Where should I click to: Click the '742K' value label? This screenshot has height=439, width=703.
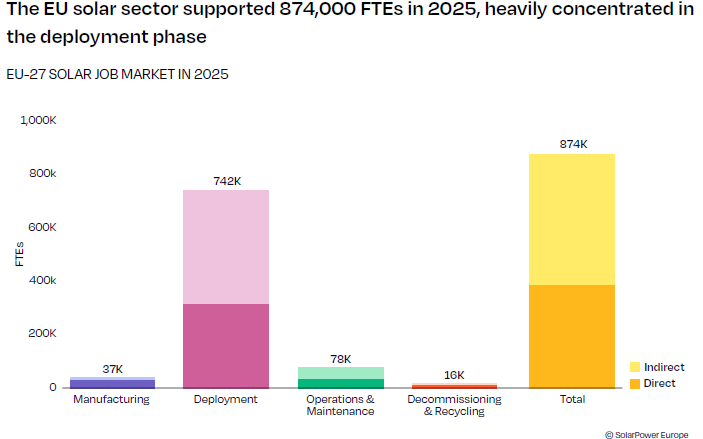pos(227,181)
